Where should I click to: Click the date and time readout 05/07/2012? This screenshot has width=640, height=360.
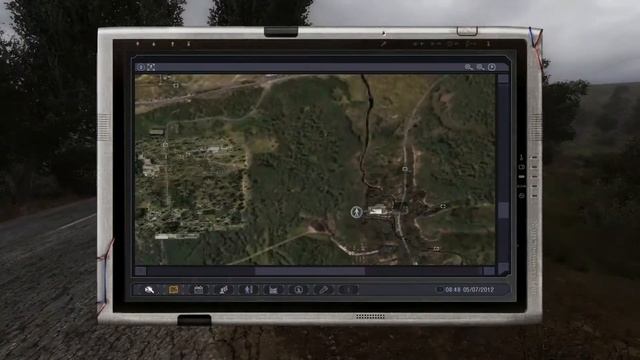(x=469, y=290)
